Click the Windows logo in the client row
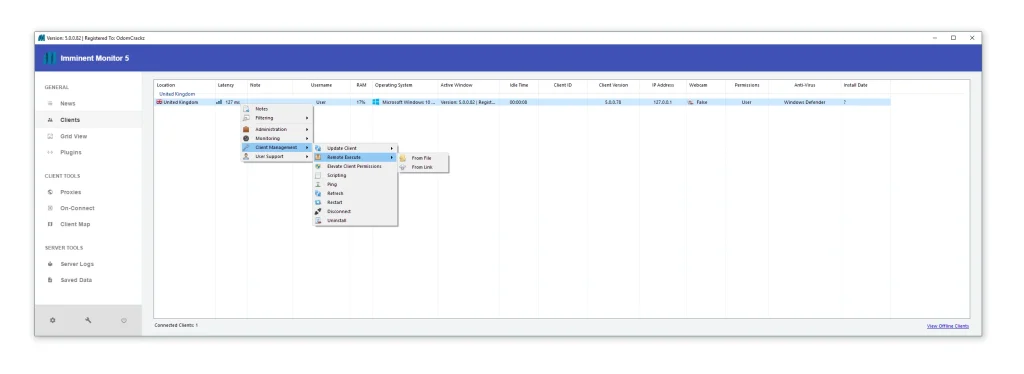The width and height of the screenshot is (1024, 374). [x=376, y=102]
